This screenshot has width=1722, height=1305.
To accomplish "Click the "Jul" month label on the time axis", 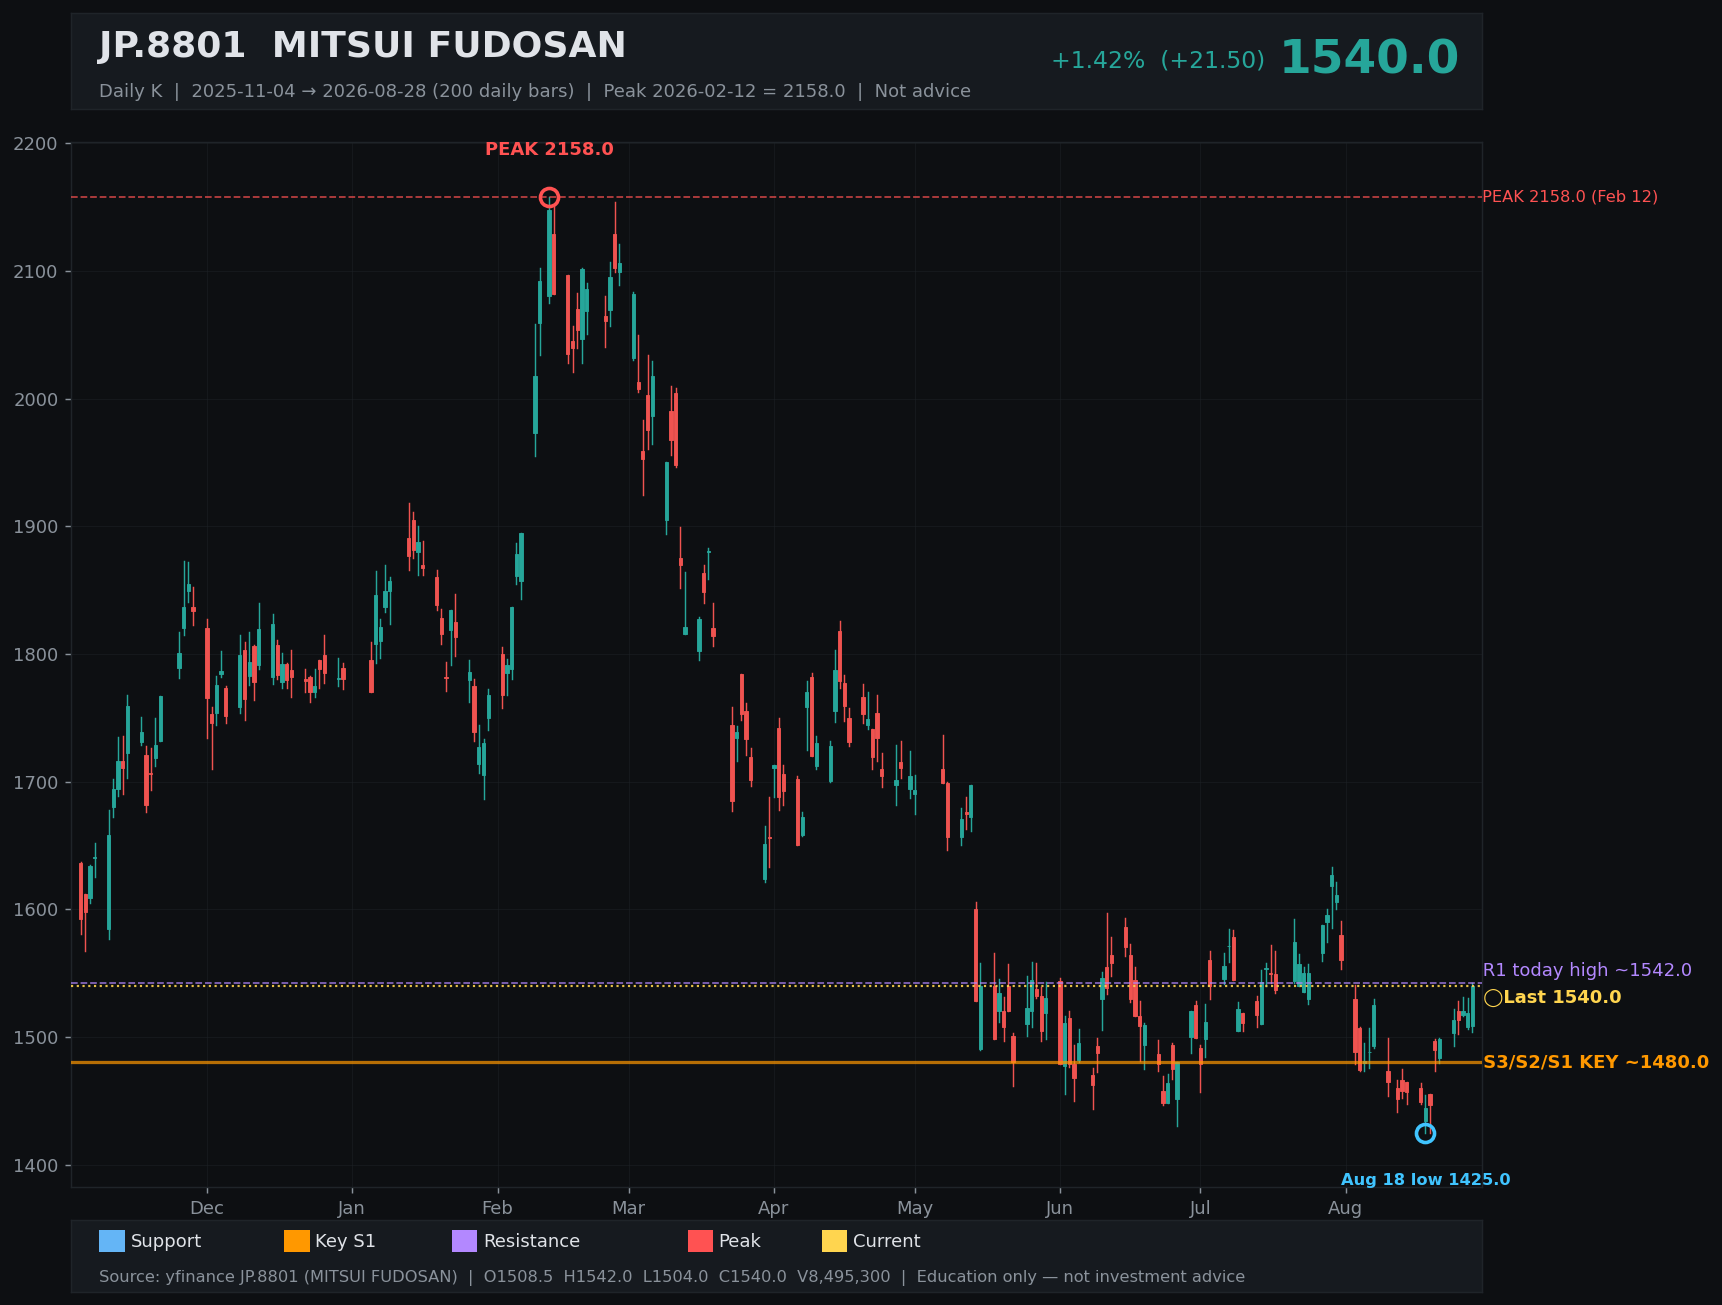I will [x=1200, y=1208].
